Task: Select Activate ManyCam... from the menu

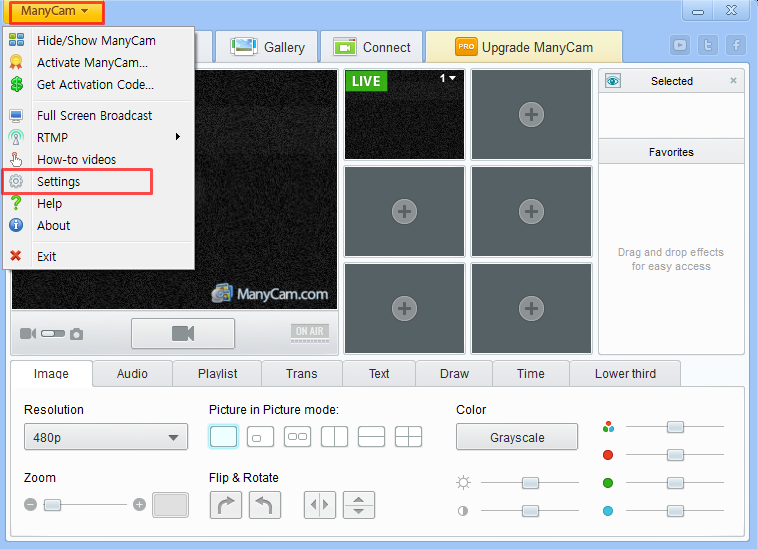Action: [x=98, y=63]
